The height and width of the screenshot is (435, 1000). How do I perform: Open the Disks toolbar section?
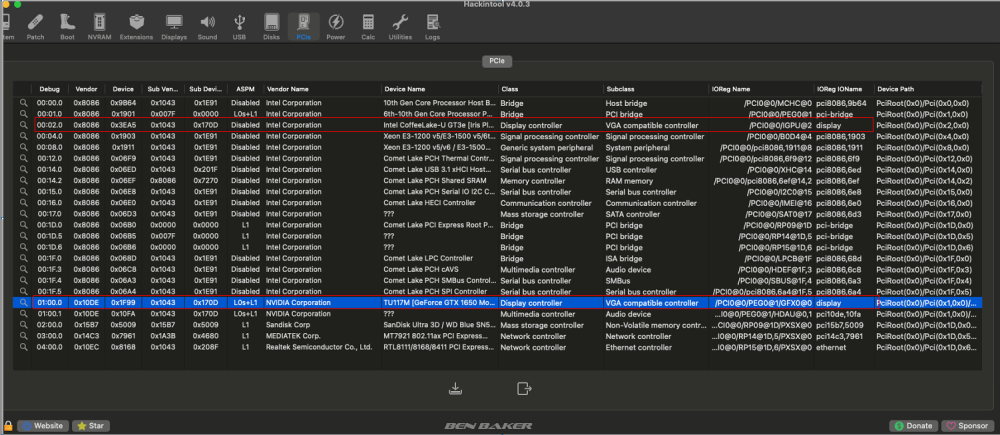pyautogui.click(x=272, y=26)
